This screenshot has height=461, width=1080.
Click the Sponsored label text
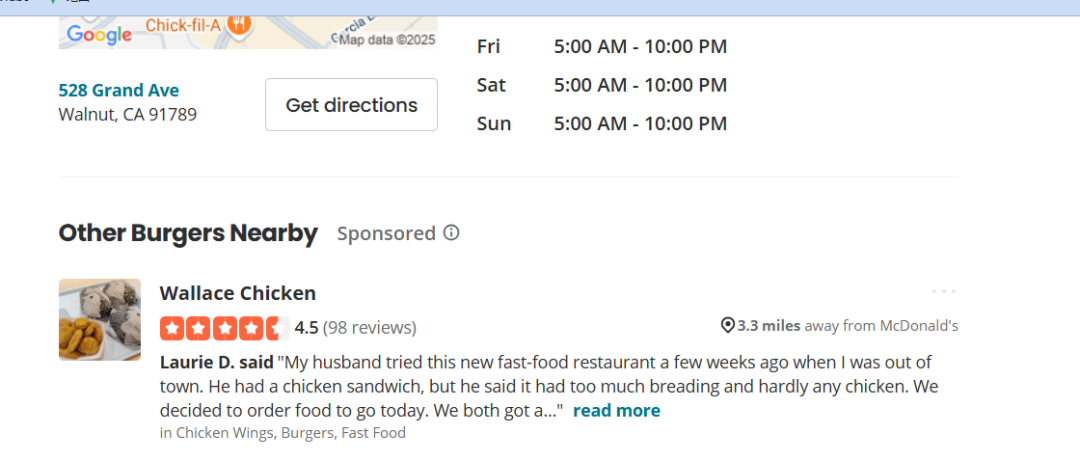[x=386, y=234]
